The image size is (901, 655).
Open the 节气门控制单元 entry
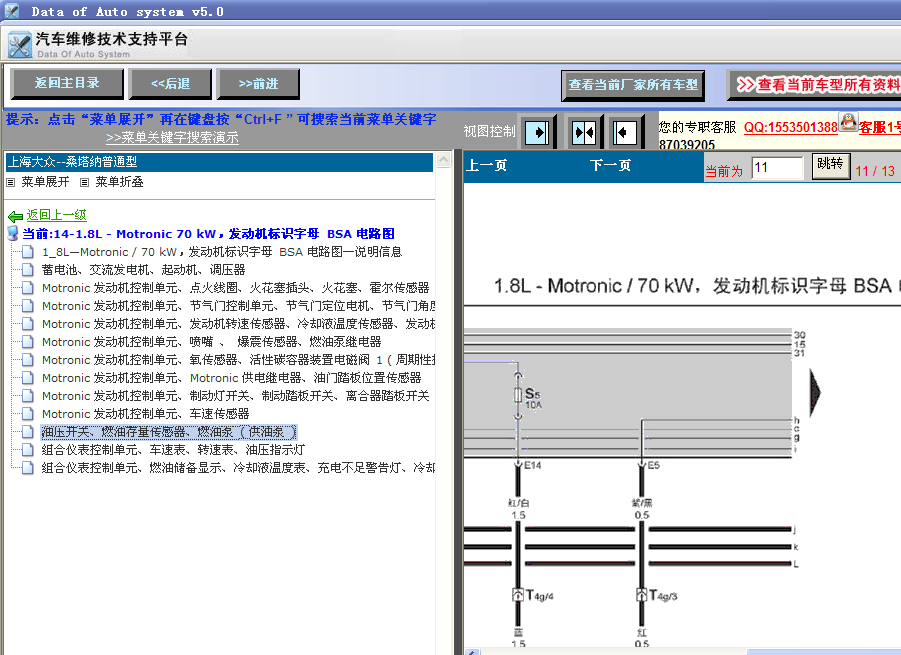[238, 306]
